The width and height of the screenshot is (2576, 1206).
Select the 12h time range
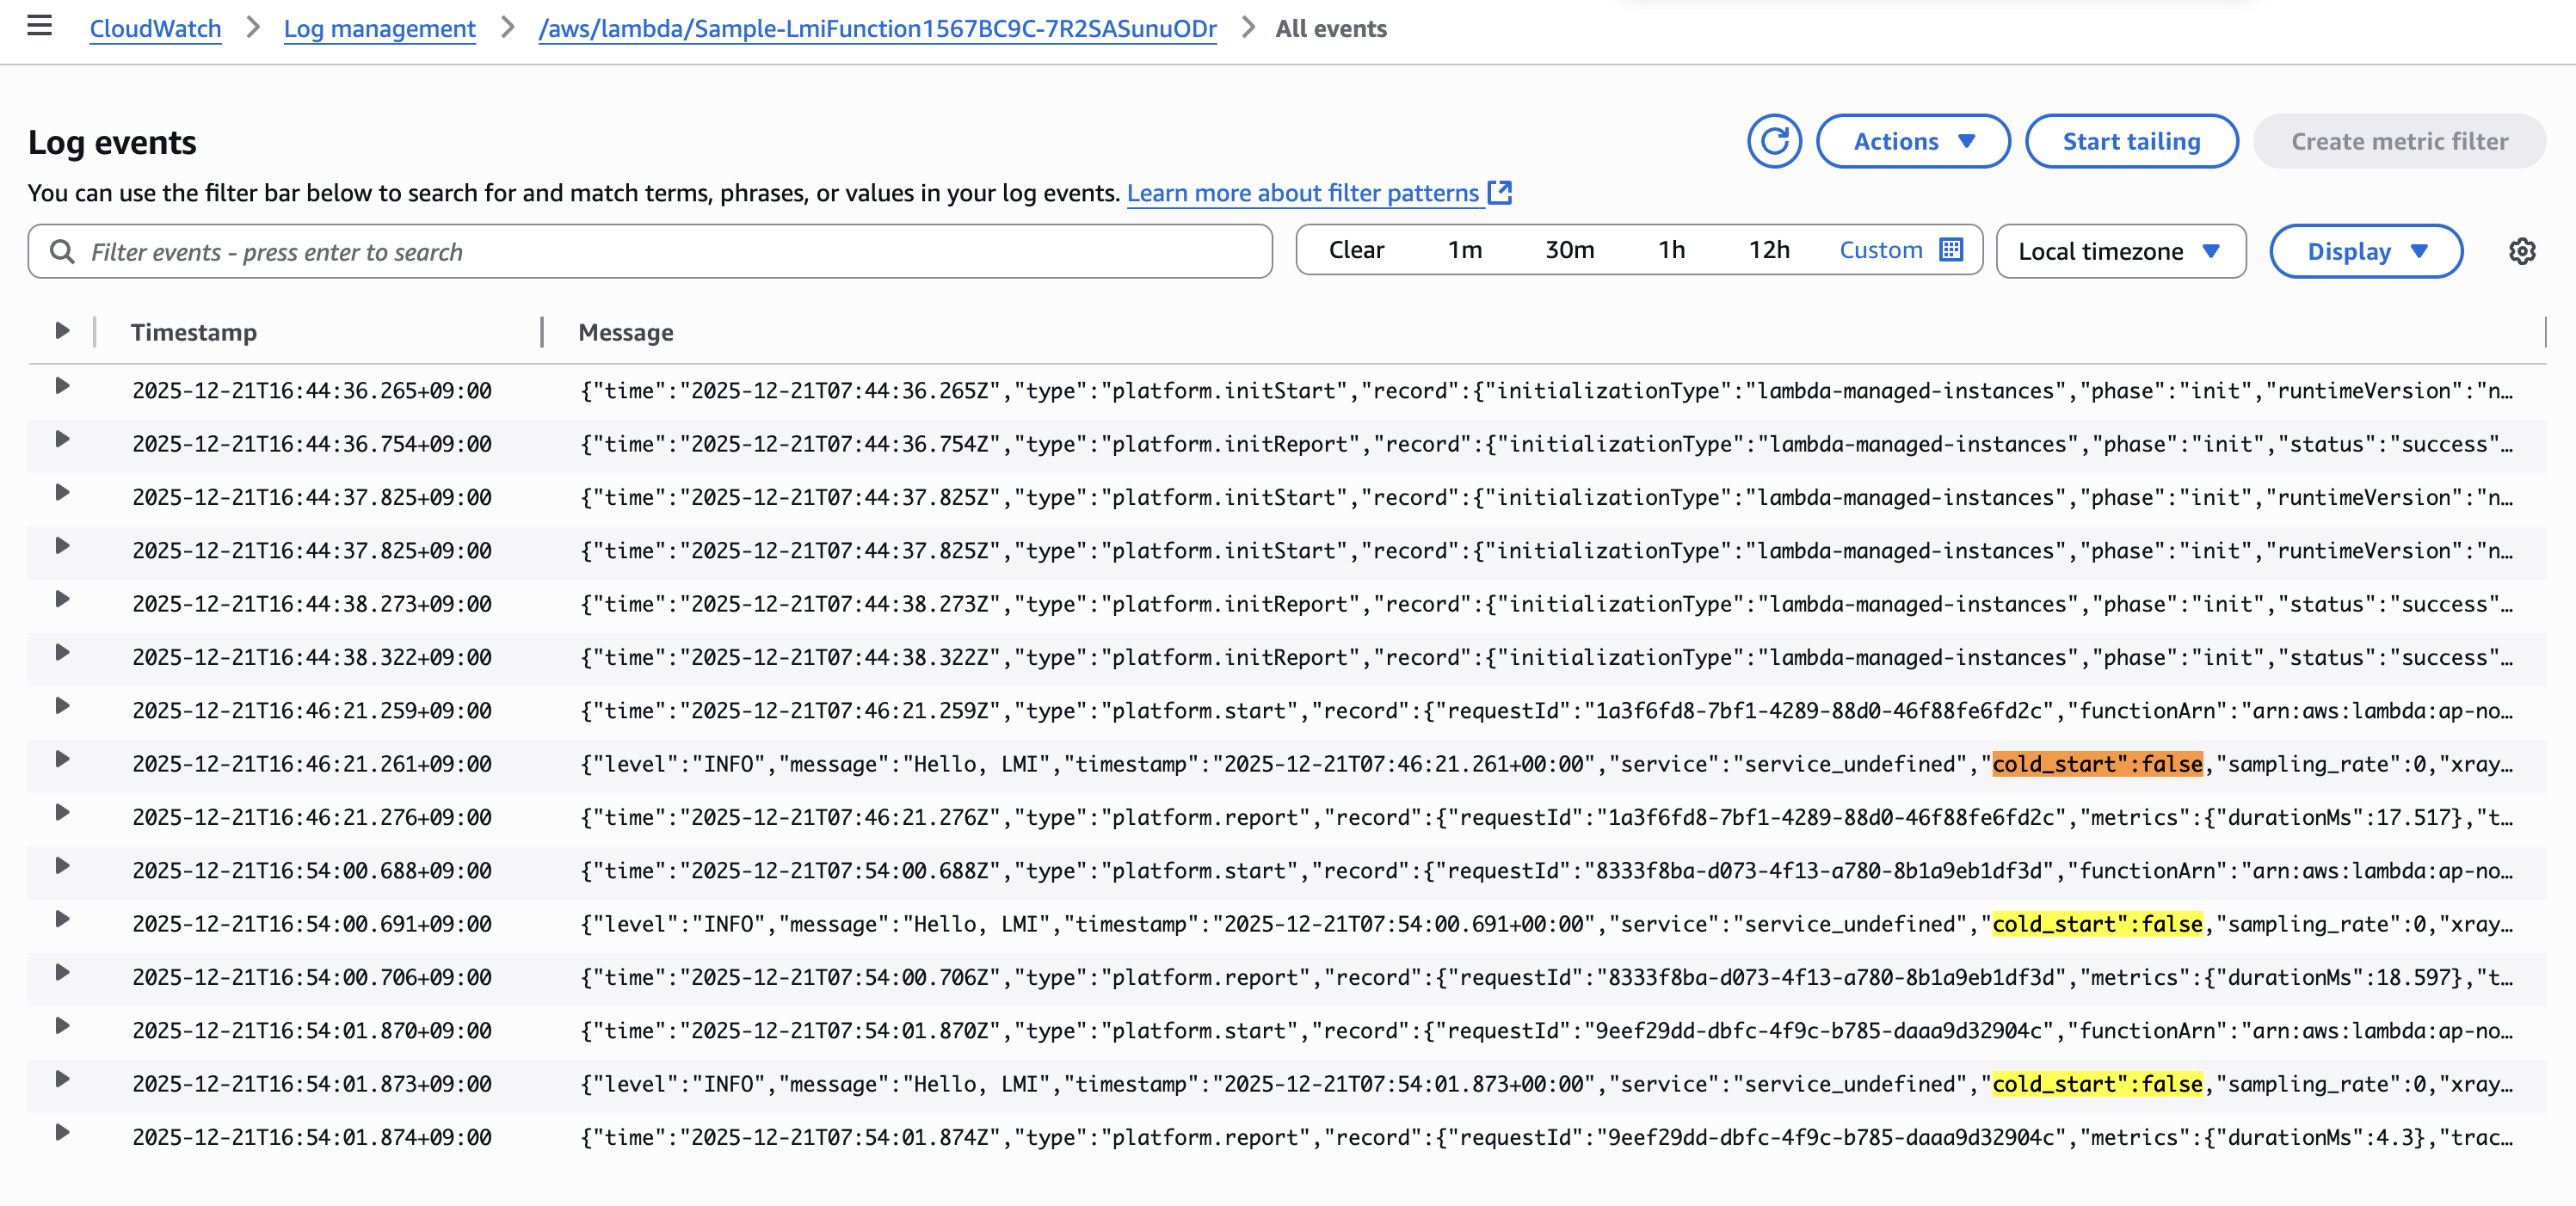tap(1768, 250)
